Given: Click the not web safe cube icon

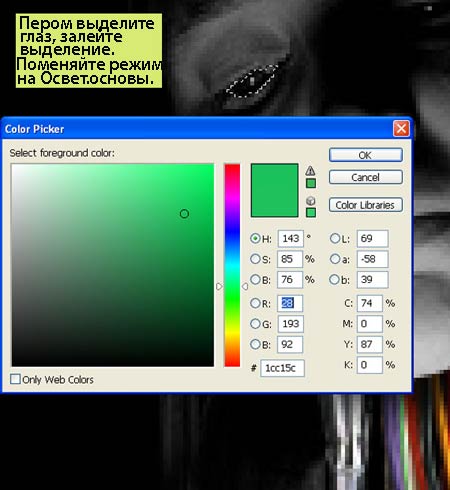Looking at the screenshot, I should [x=310, y=201].
